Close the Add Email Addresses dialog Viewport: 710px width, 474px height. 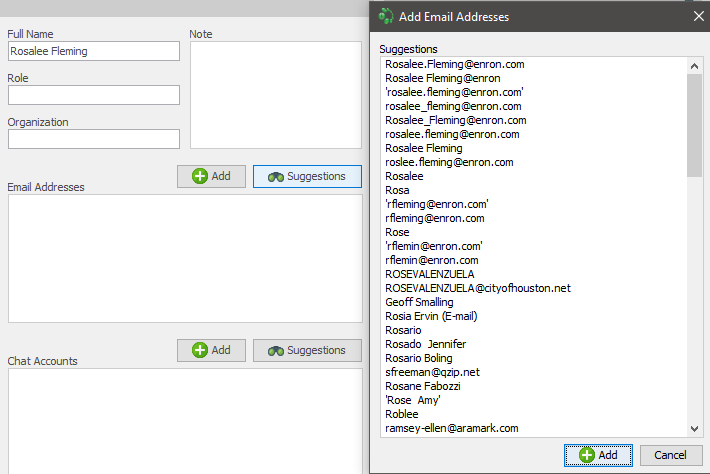click(x=697, y=16)
